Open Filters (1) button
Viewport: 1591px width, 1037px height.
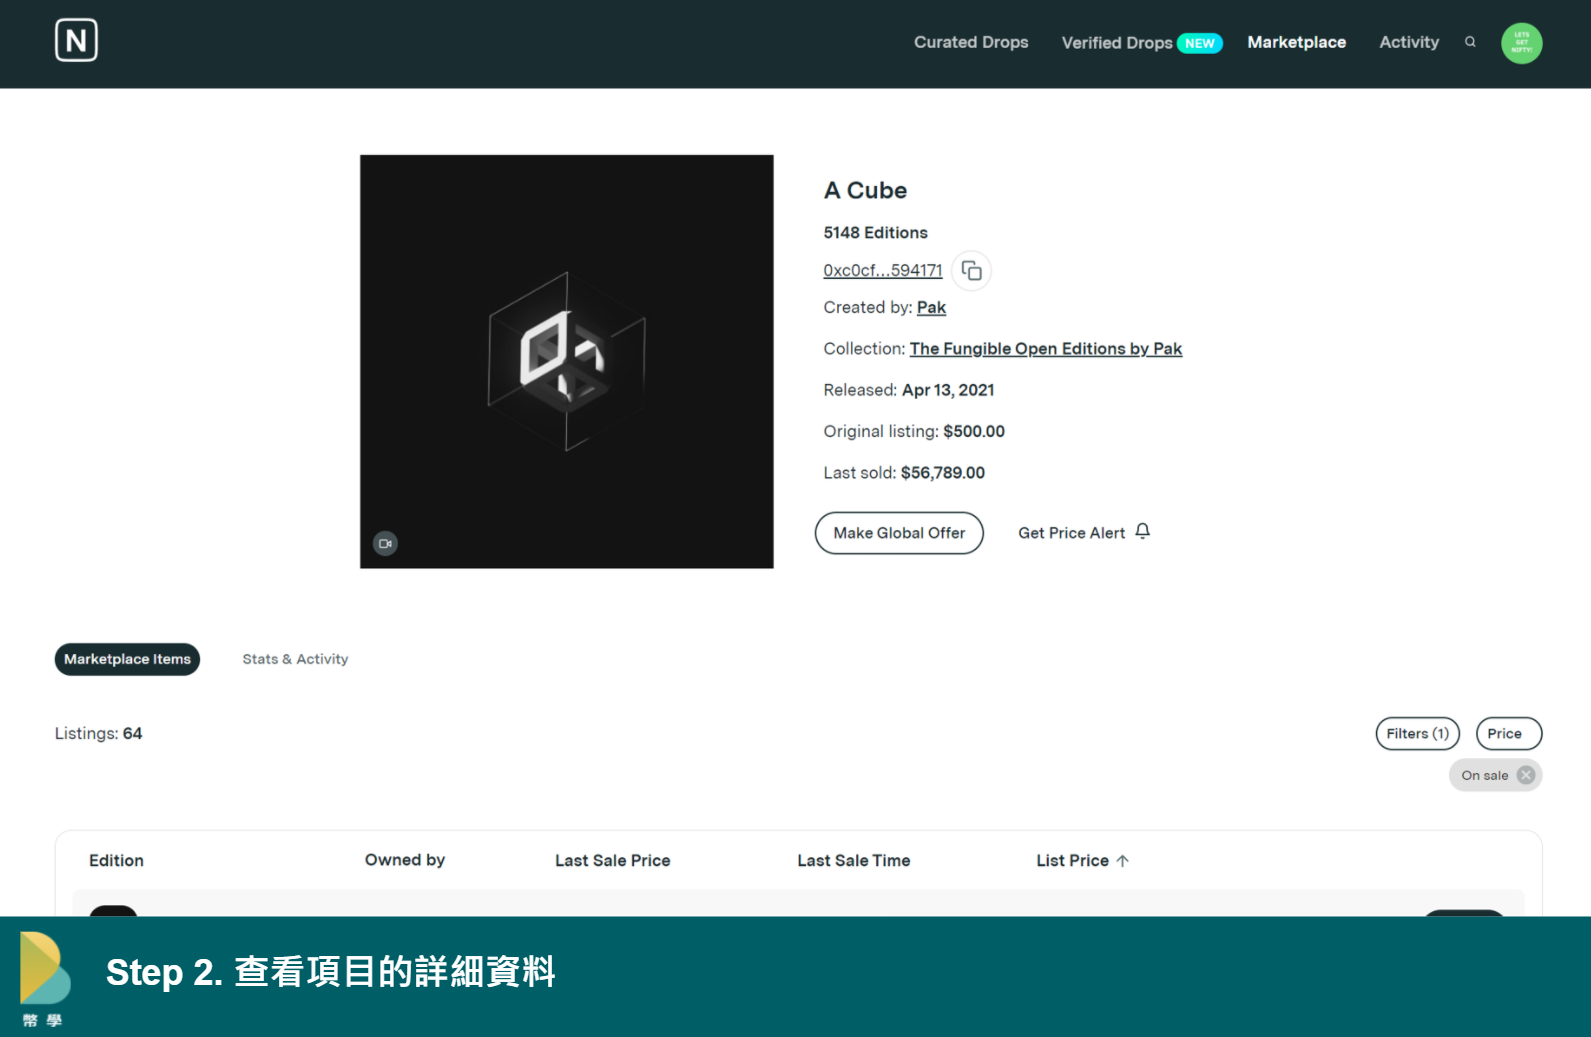pyautogui.click(x=1417, y=734)
